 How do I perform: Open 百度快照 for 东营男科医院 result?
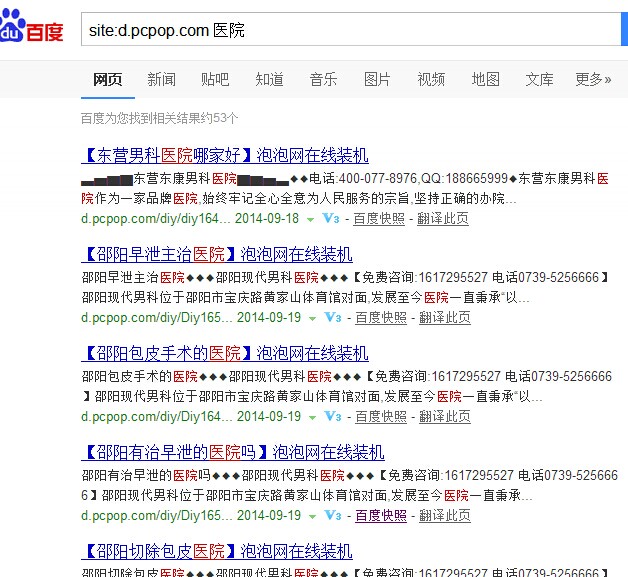[x=379, y=219]
